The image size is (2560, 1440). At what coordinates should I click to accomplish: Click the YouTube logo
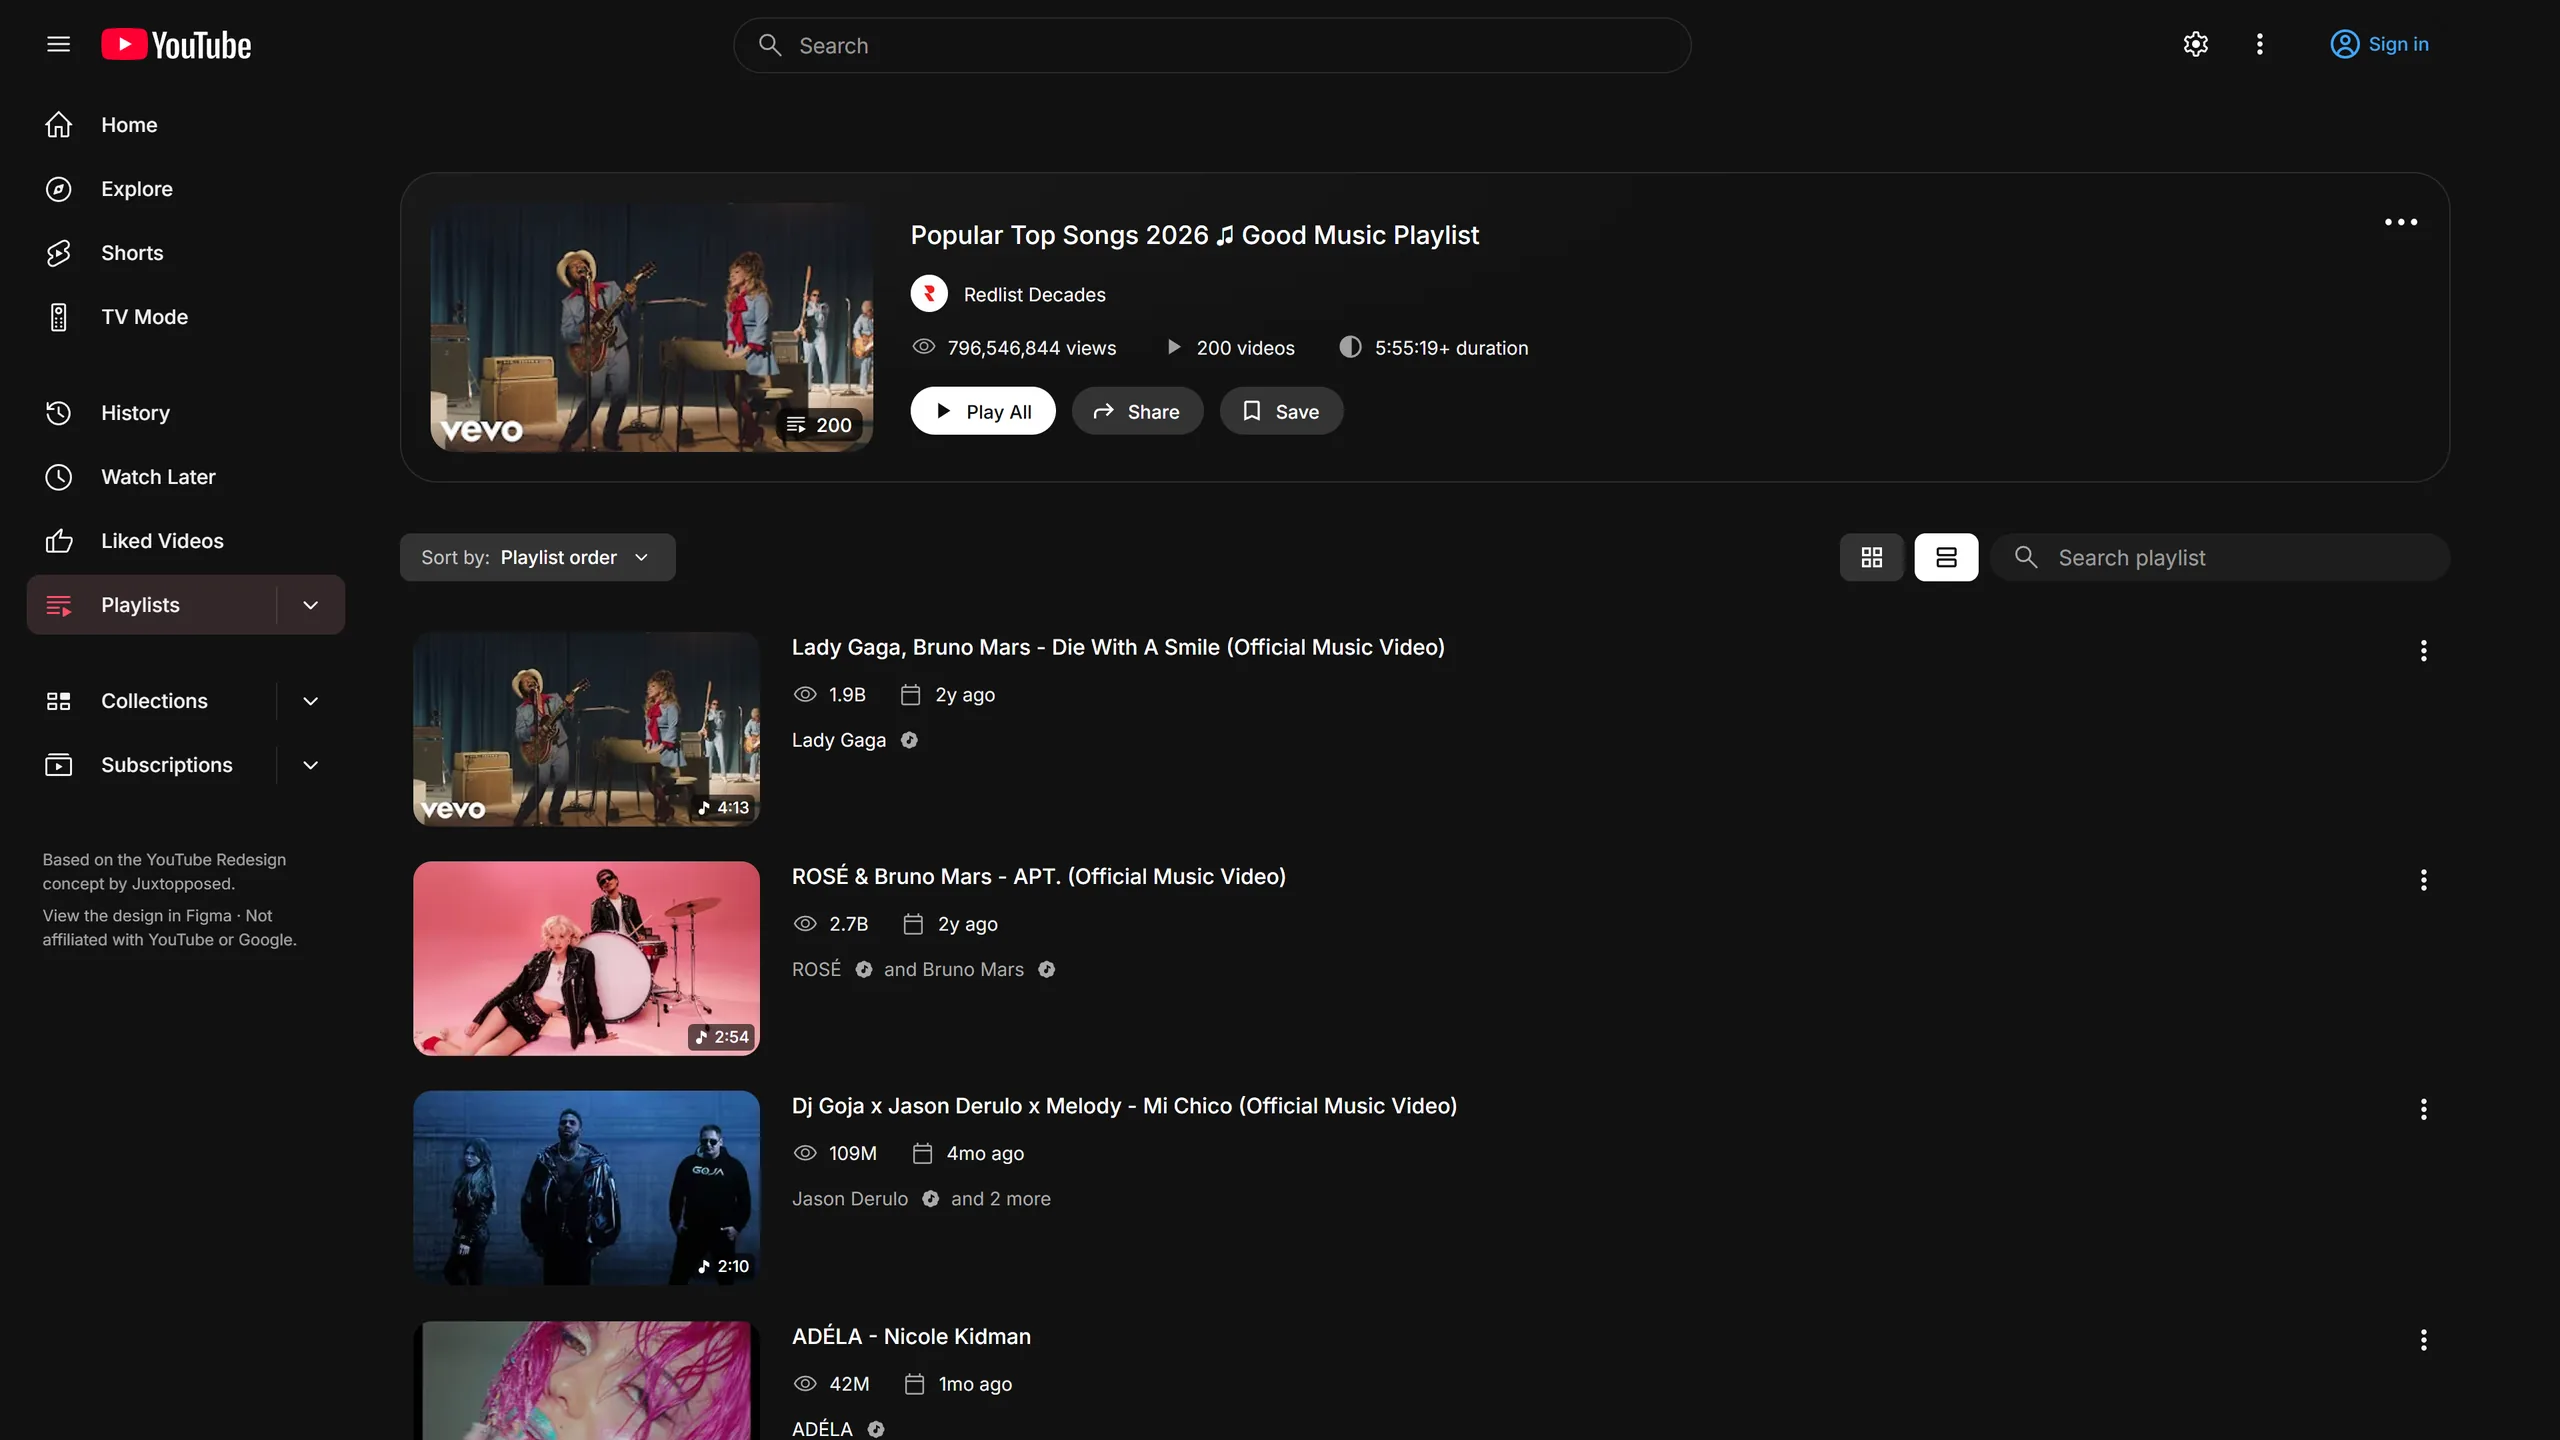(176, 45)
